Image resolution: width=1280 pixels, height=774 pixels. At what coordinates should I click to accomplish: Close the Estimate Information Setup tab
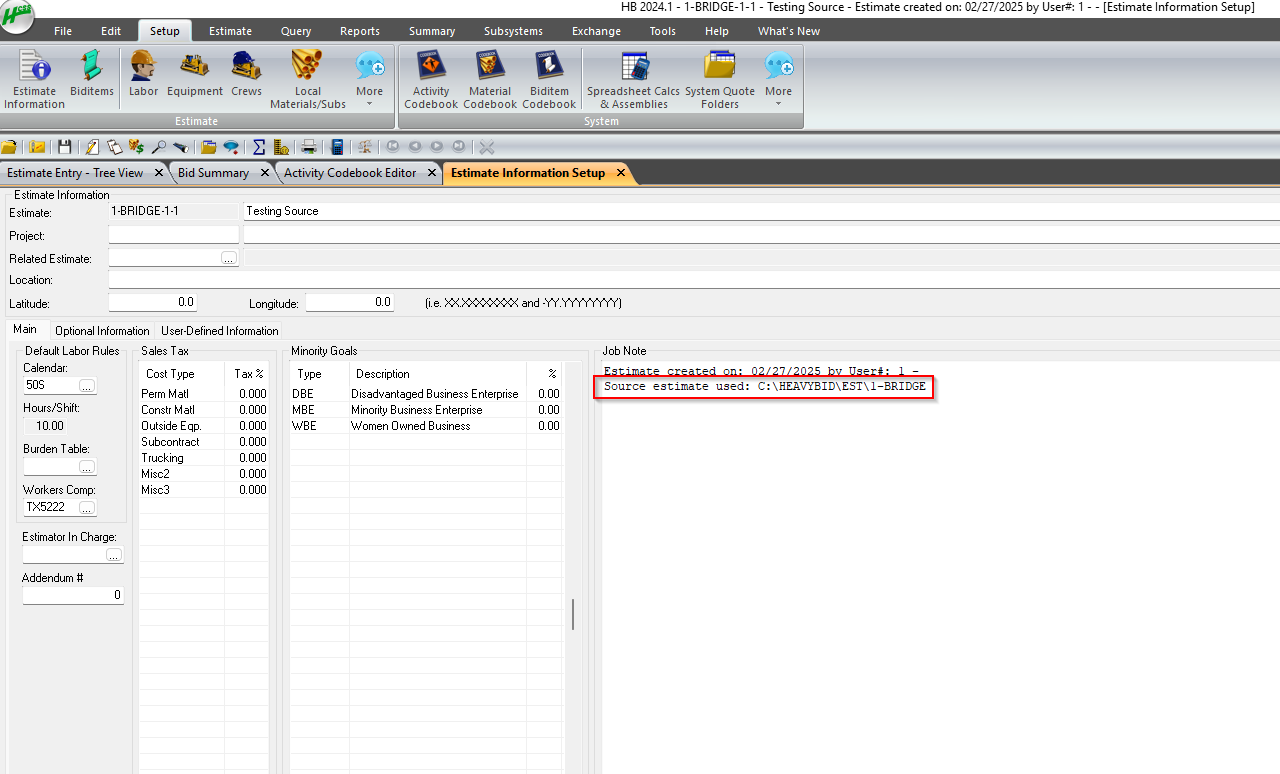621,173
